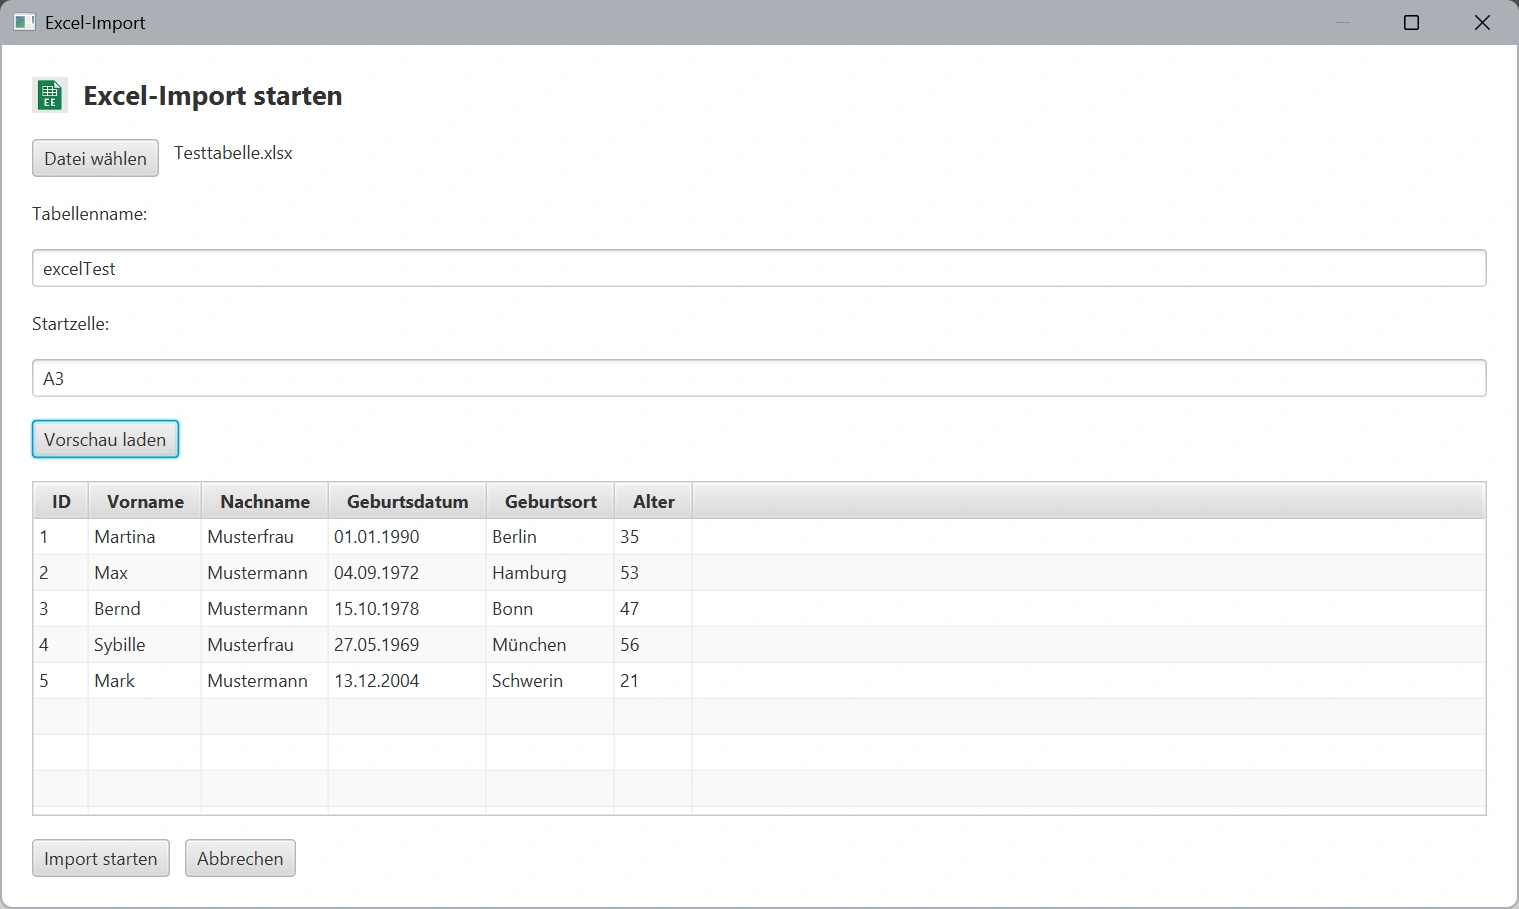Sort table by the ID column header
The width and height of the screenshot is (1519, 909).
(x=61, y=501)
